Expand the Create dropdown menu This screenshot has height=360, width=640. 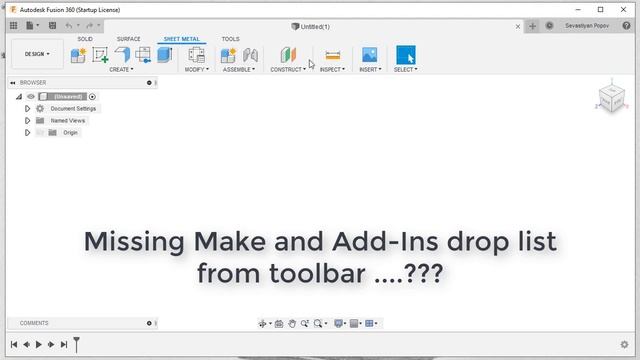(x=121, y=69)
